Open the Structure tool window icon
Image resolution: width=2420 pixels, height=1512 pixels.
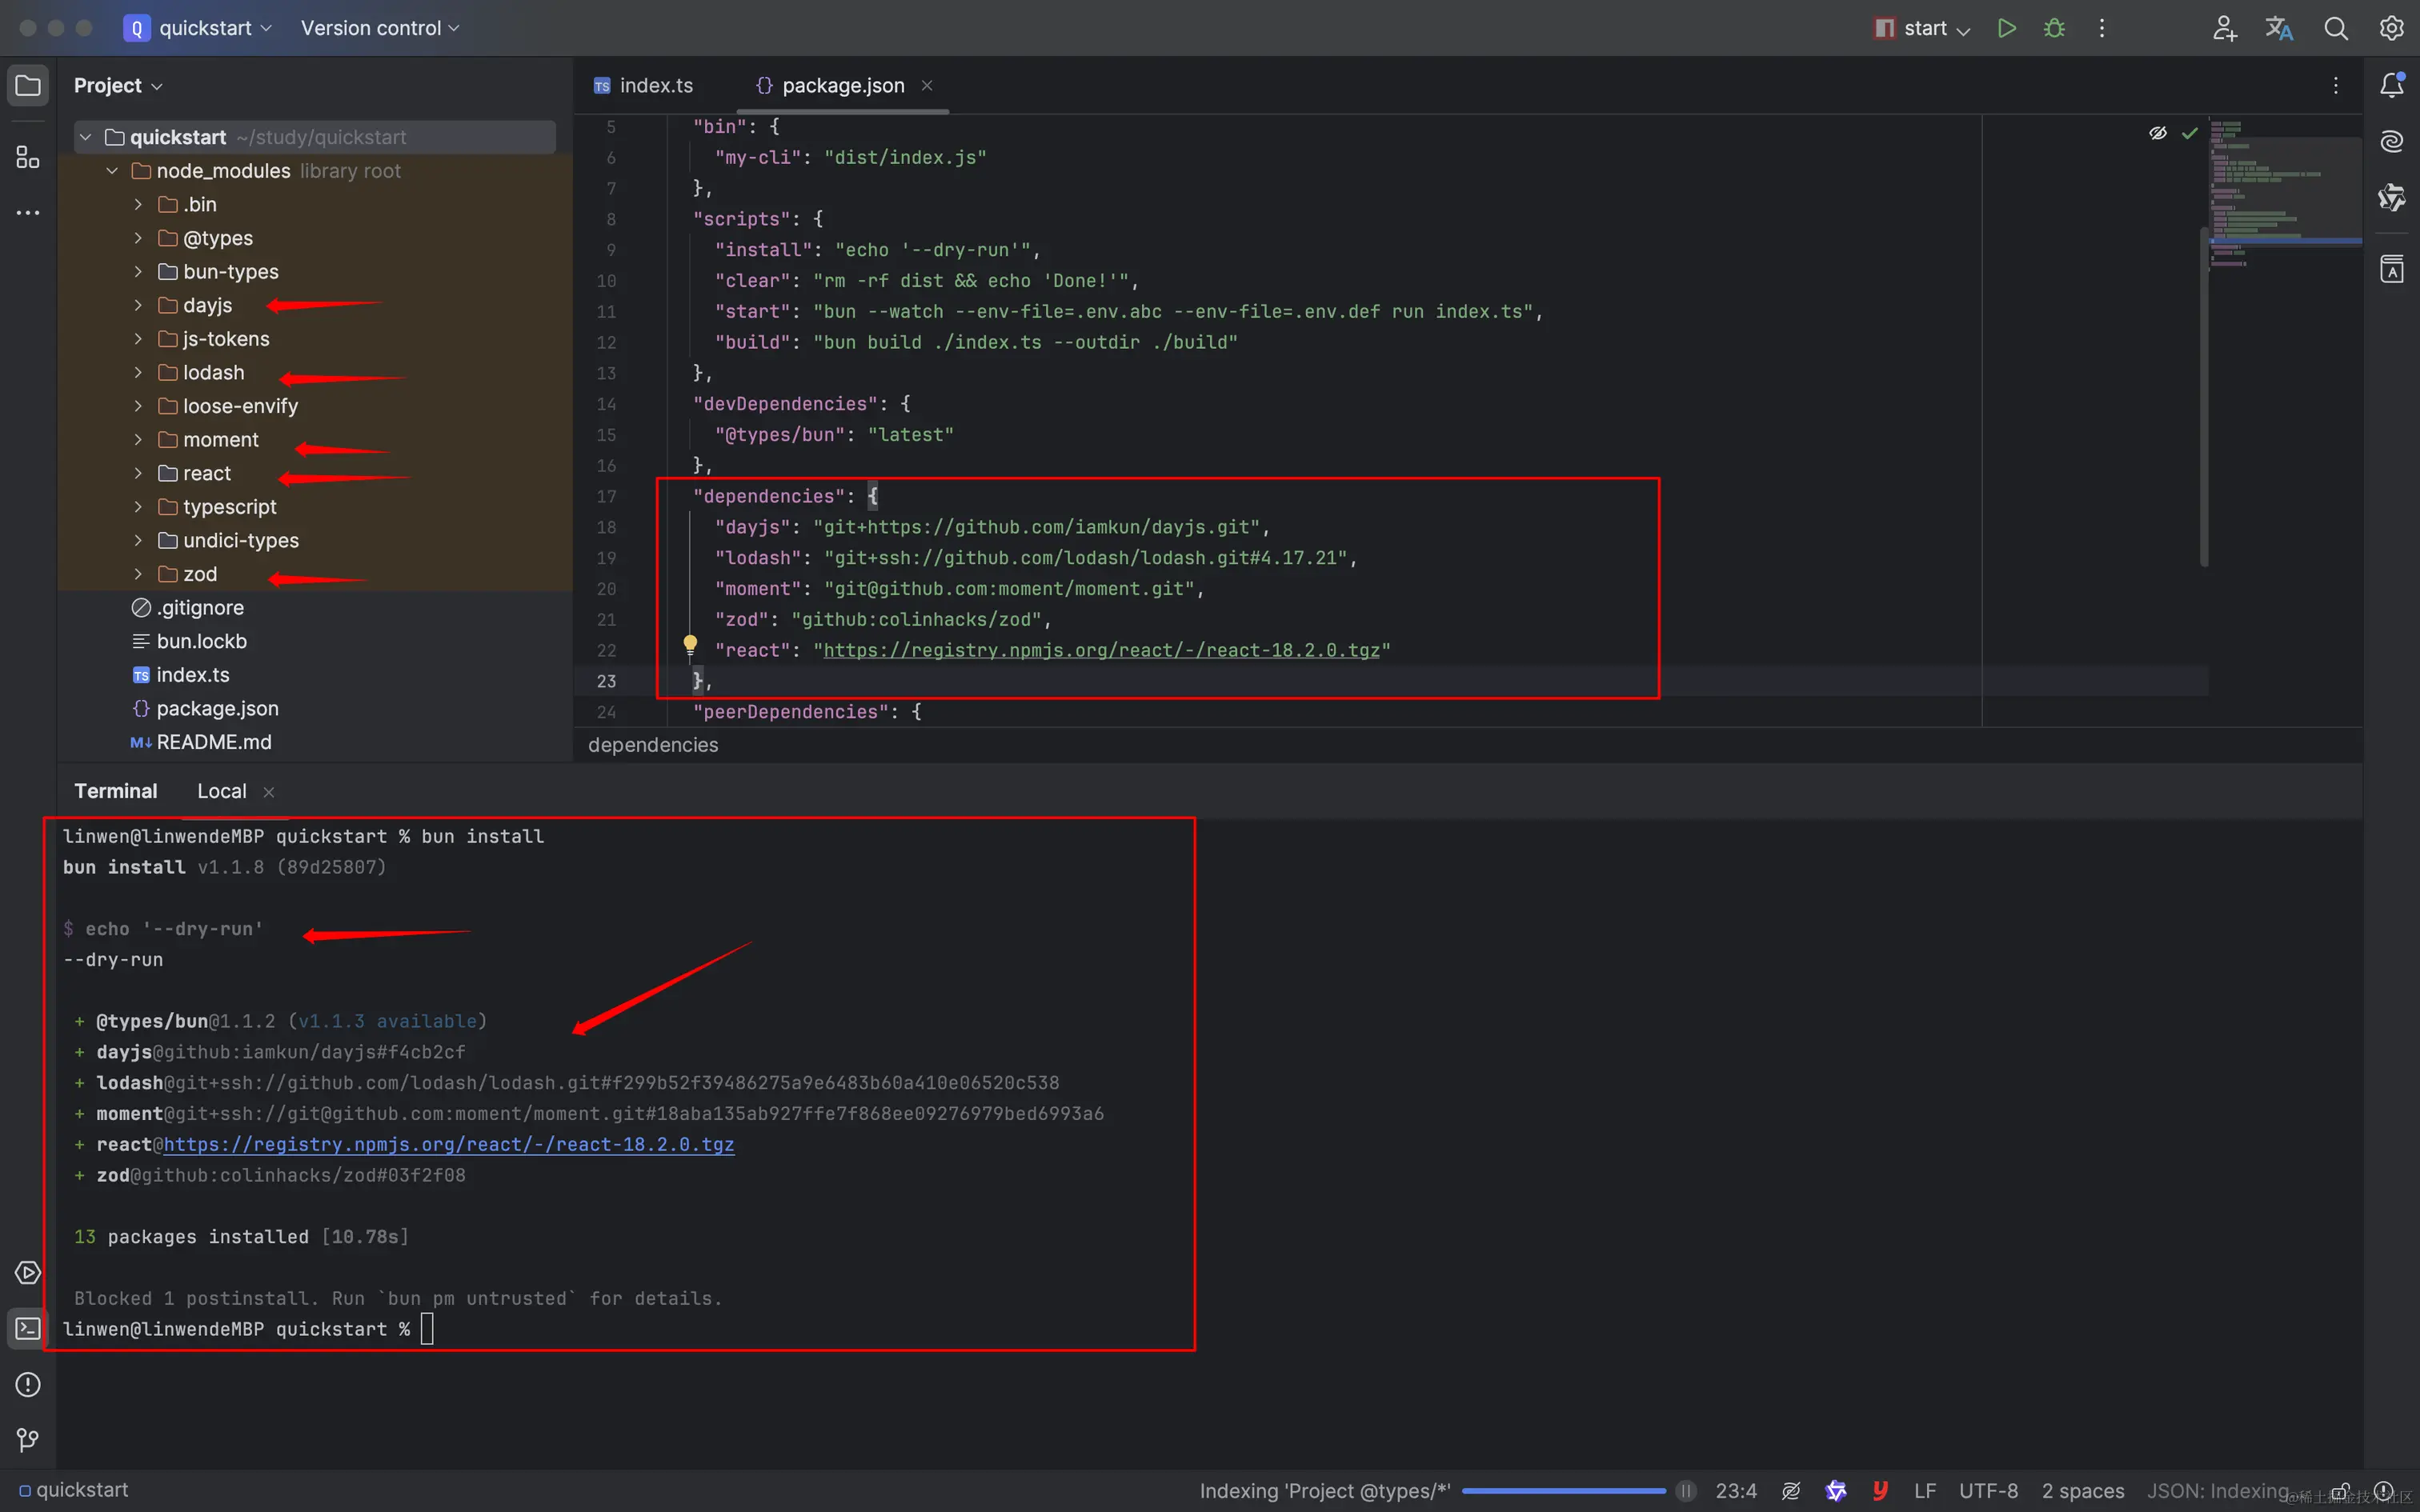point(28,157)
